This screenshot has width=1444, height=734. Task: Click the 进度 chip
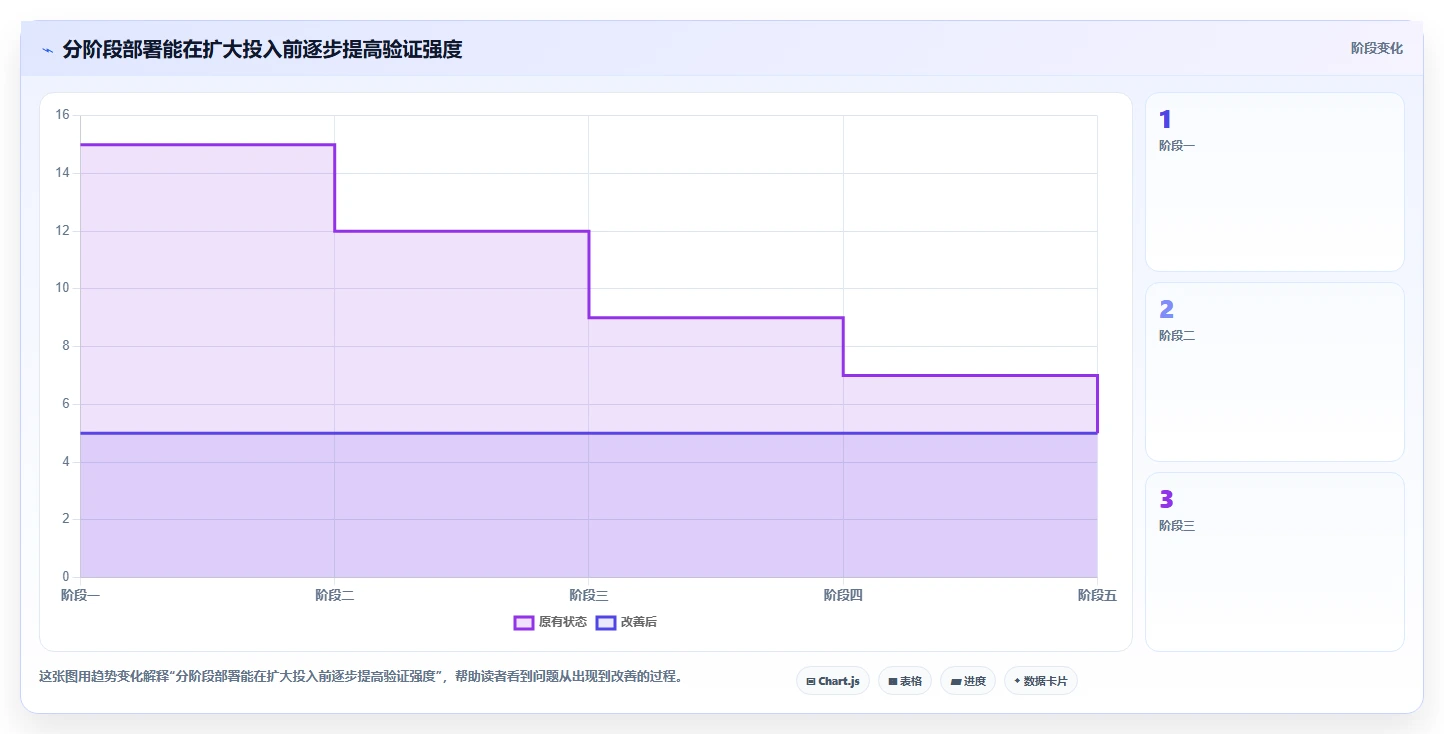coord(968,681)
